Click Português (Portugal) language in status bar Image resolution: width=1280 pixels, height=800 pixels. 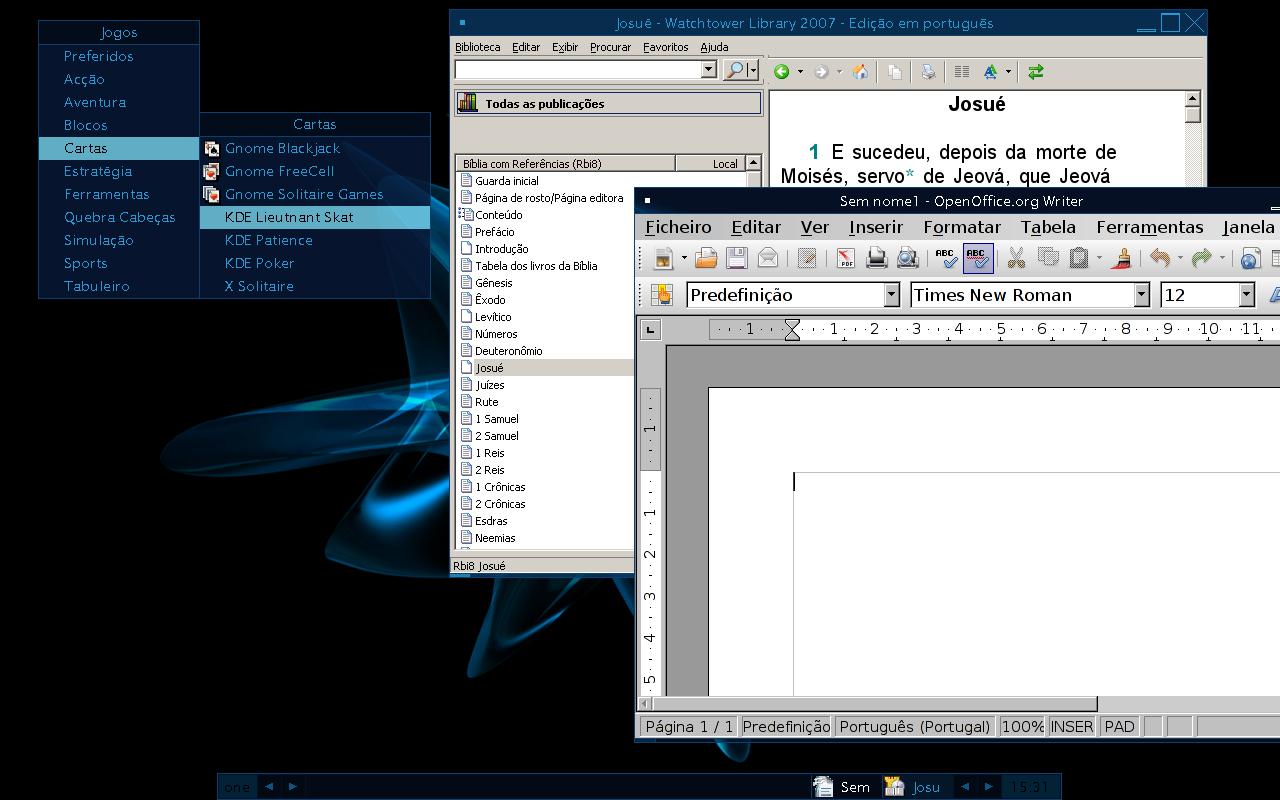(915, 727)
